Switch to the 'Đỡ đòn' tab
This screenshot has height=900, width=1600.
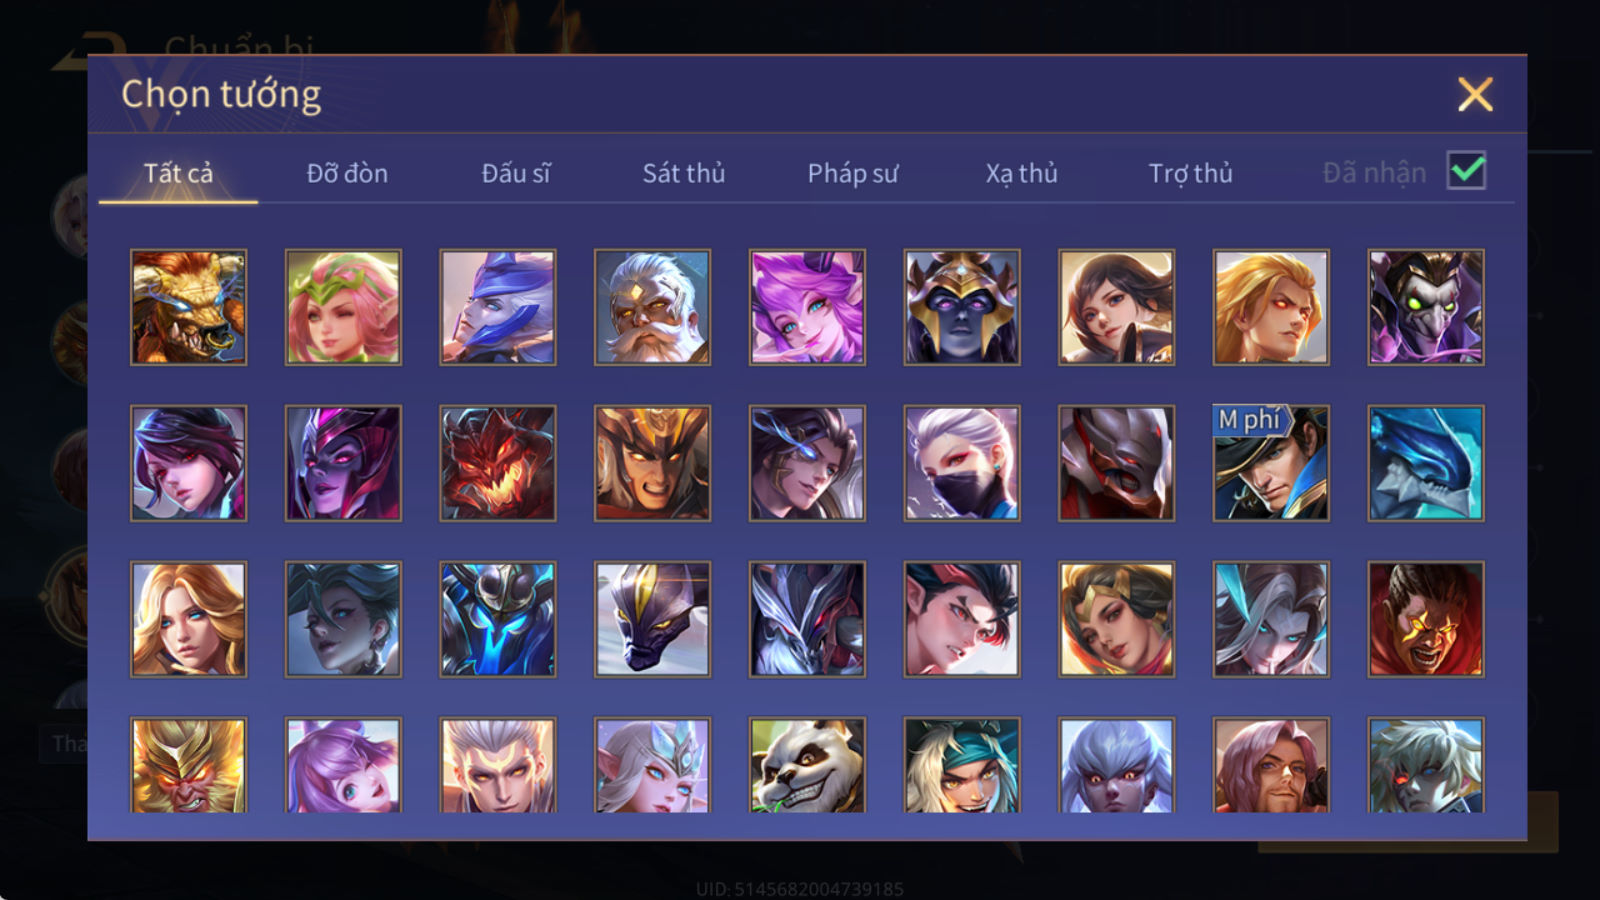[x=347, y=173]
